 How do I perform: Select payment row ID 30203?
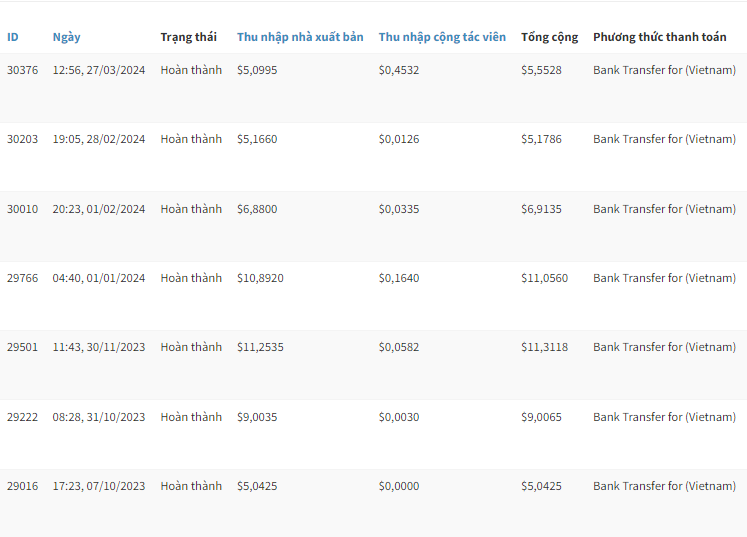[x=22, y=139]
